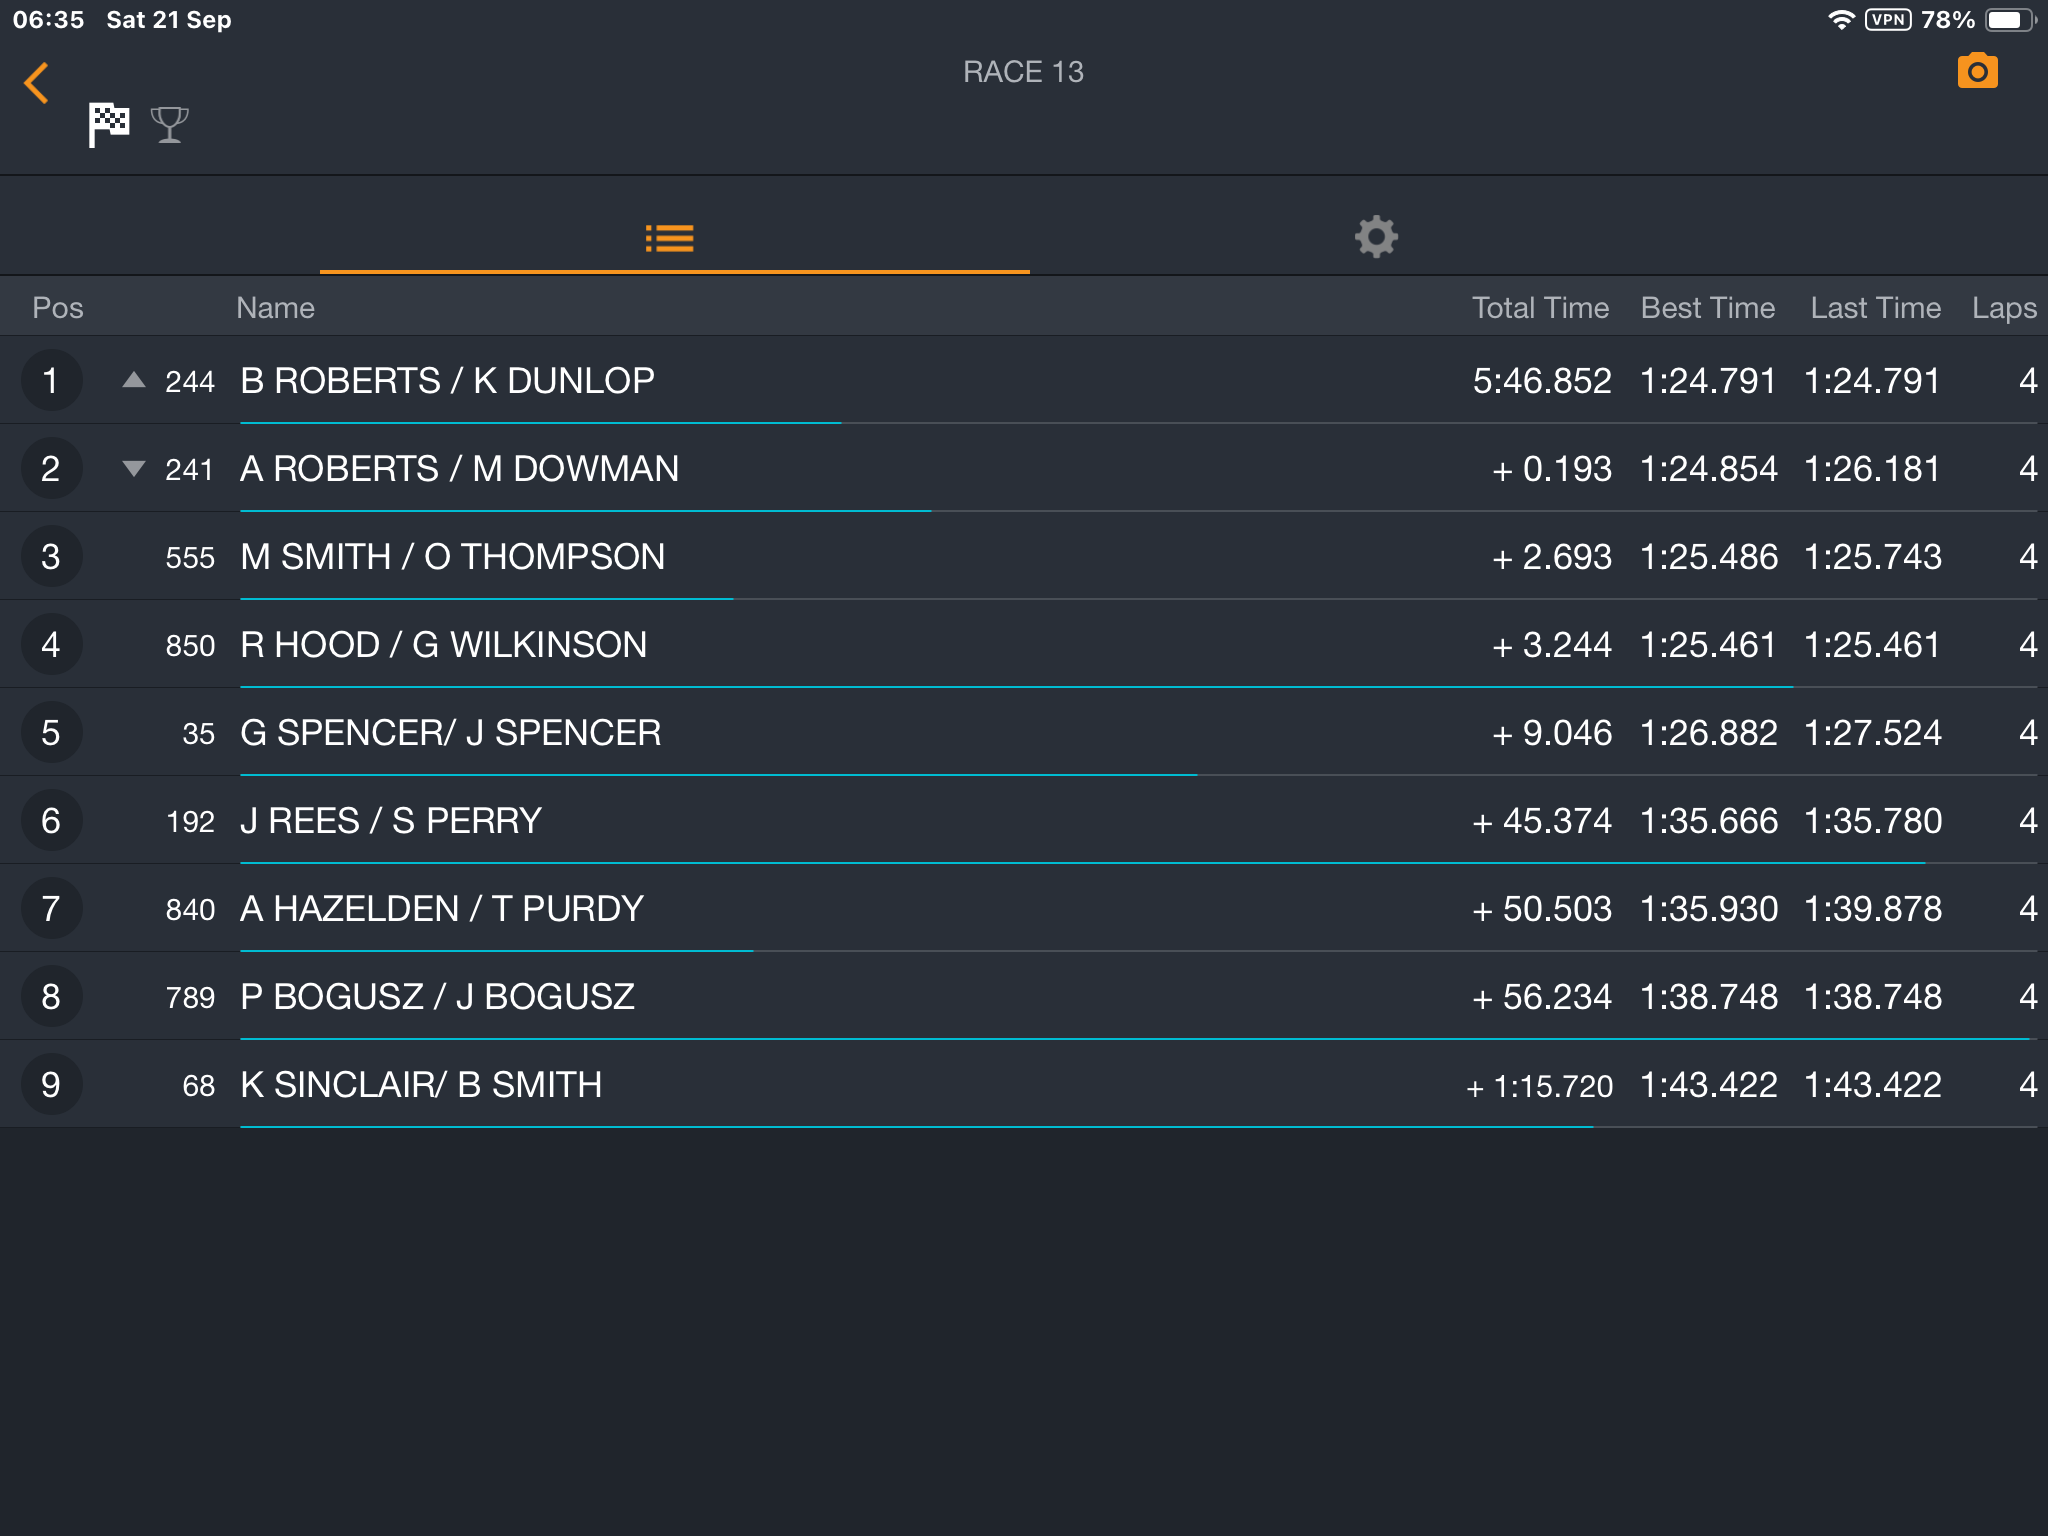This screenshot has width=2048, height=1536.
Task: Tap best time 1:24.854
Action: (1709, 469)
